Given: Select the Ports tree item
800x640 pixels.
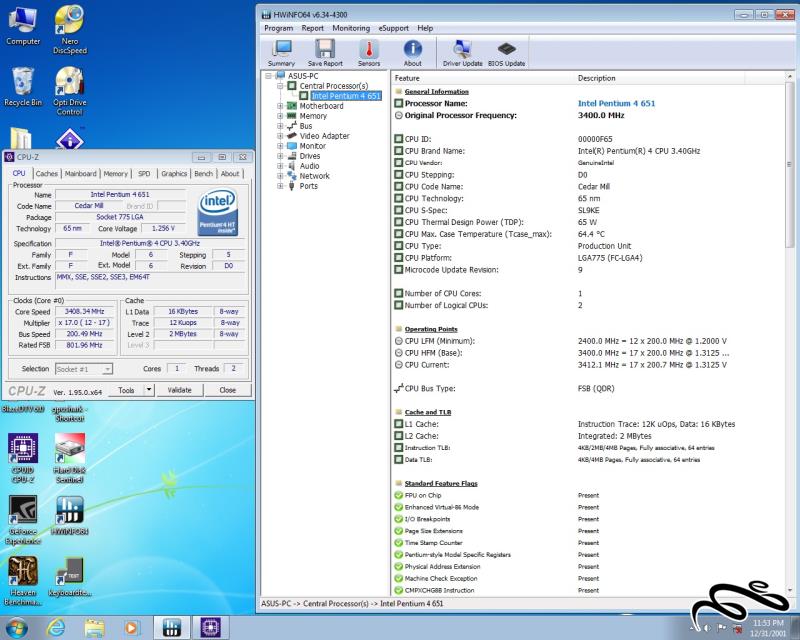Looking at the screenshot, I should 308,186.
